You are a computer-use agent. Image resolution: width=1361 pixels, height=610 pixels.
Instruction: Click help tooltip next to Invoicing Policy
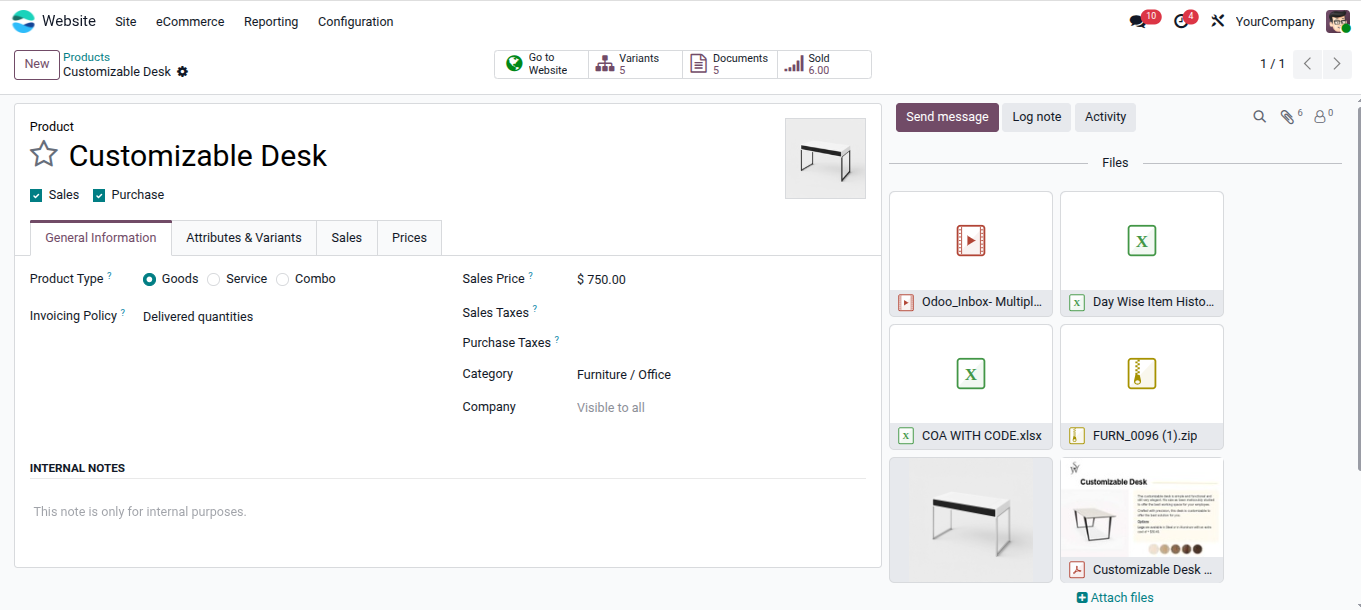click(x=123, y=312)
